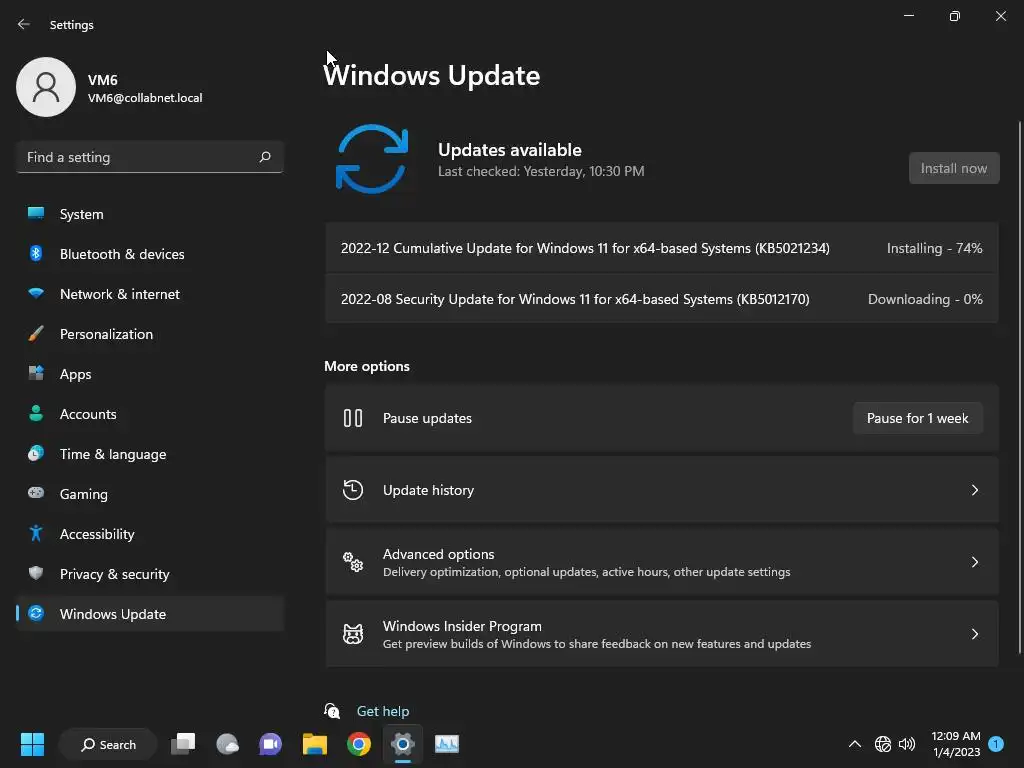
Task: Click the pause bars icon beside Pause updates
Action: coord(353,418)
